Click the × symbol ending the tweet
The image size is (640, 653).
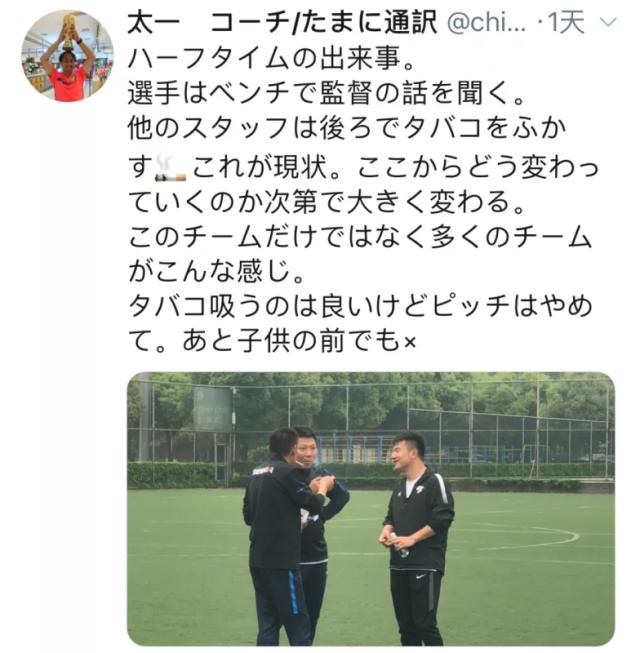pos(410,342)
